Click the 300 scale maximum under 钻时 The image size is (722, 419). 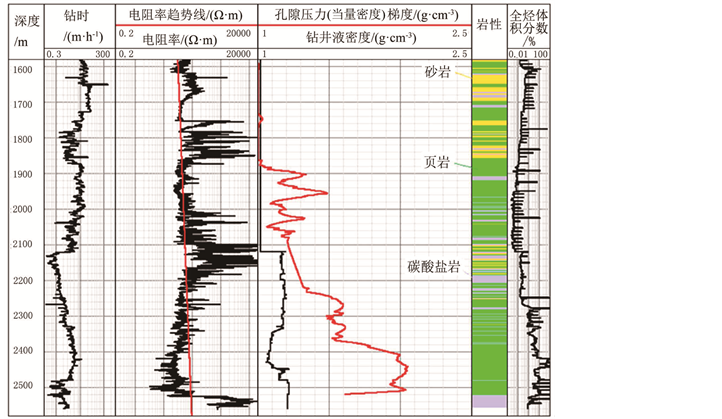102,54
